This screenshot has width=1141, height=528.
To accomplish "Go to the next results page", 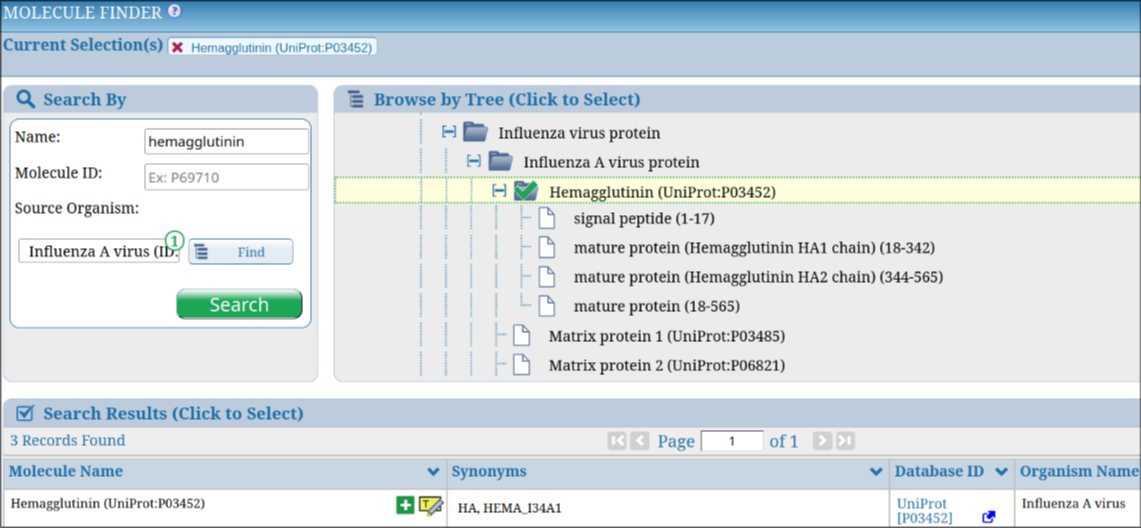I will [x=822, y=441].
